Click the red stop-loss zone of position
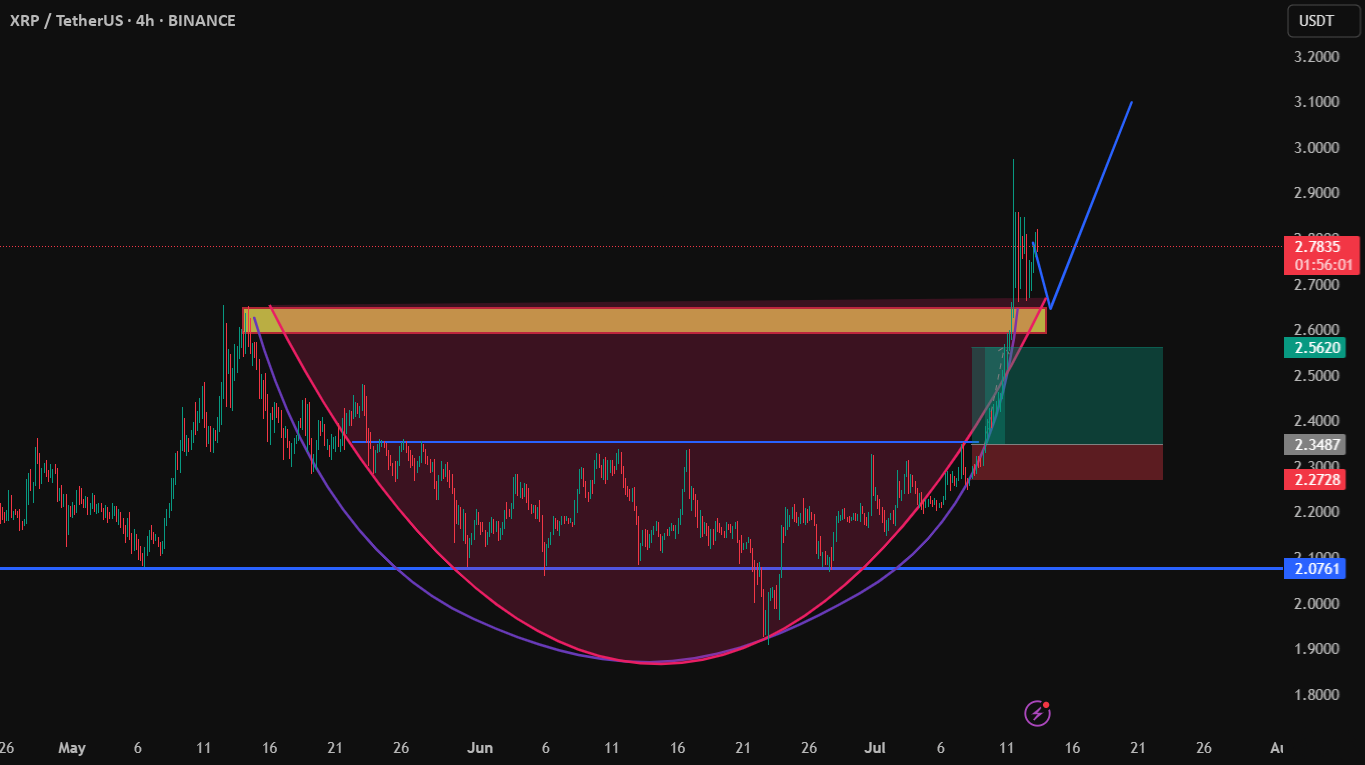The image size is (1365, 765). pyautogui.click(x=1068, y=462)
